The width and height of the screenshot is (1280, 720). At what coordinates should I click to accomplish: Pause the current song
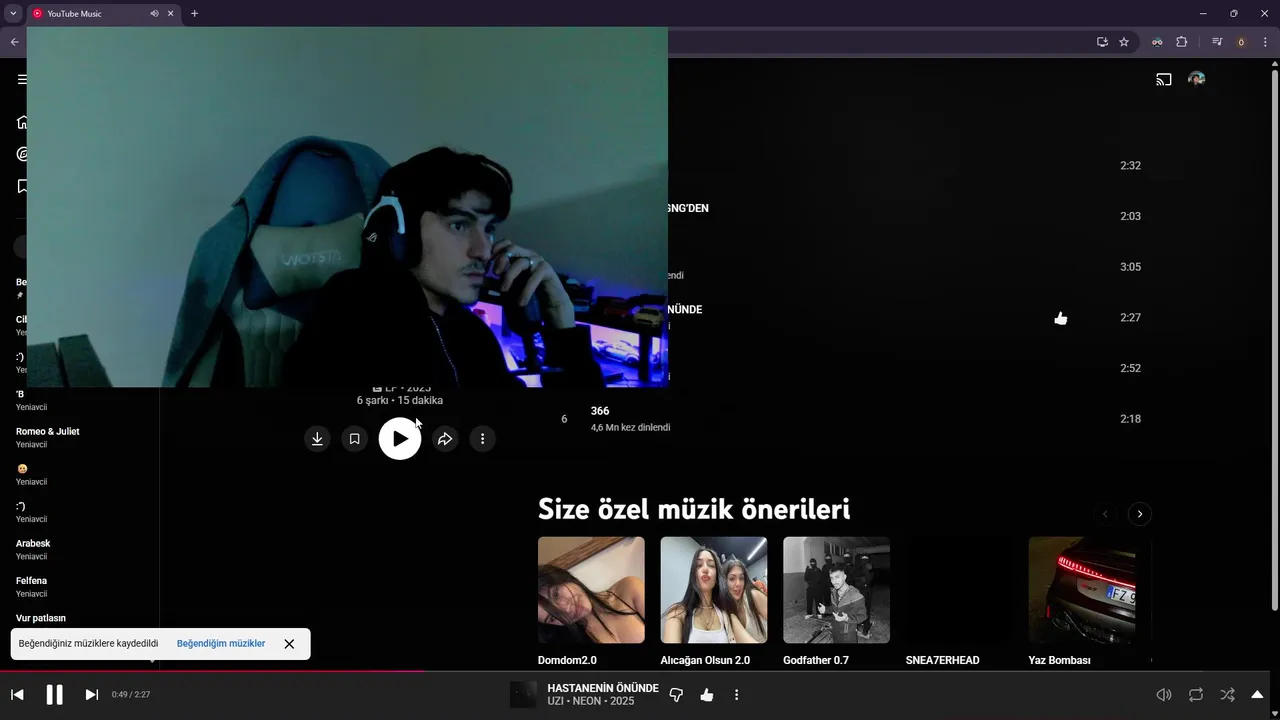pos(54,694)
